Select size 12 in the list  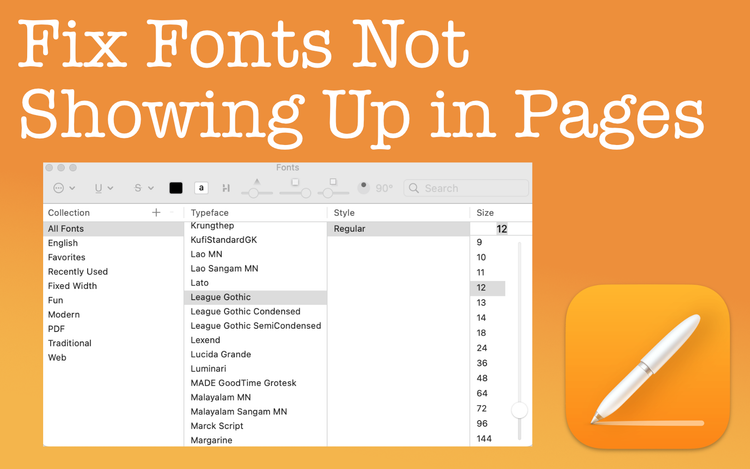[x=487, y=288]
